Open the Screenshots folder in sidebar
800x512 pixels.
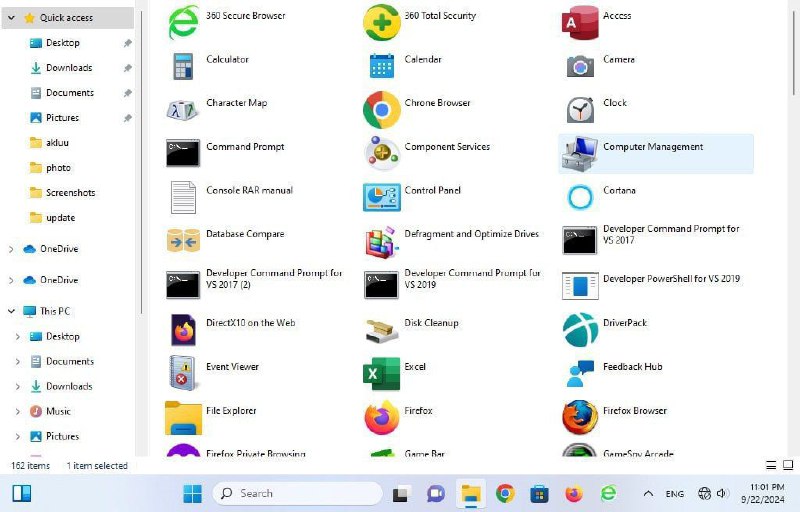click(x=68, y=193)
